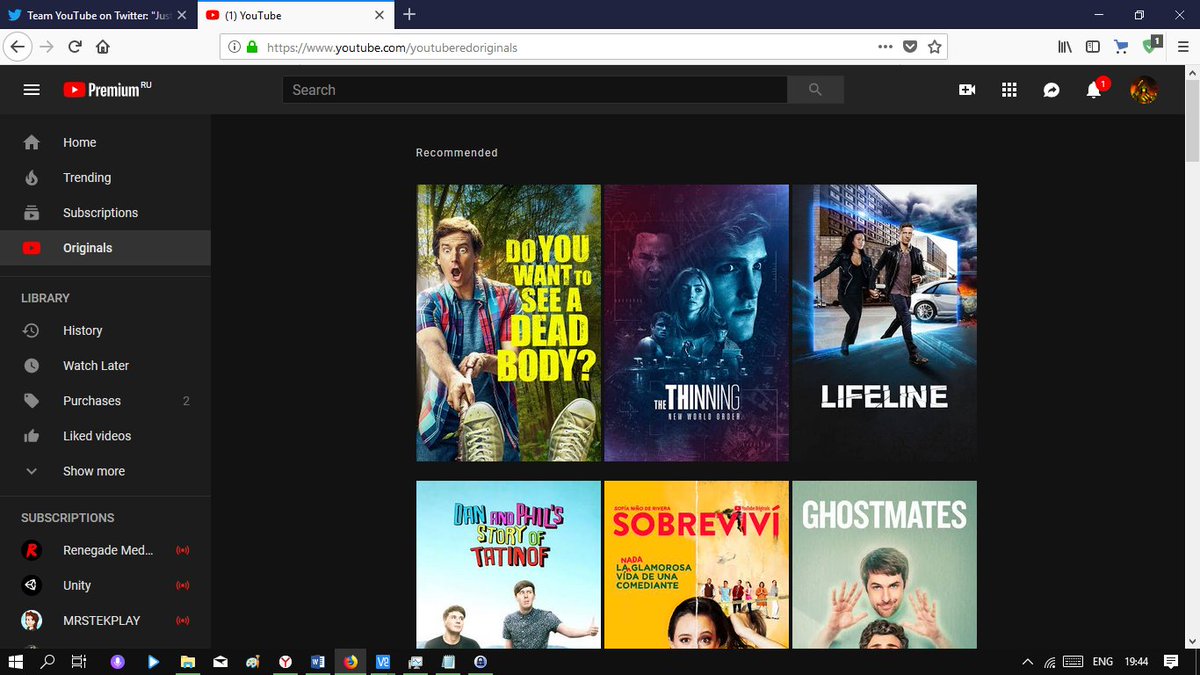Click the 19:44 taskbar clock
1200x675 pixels.
(x=1135, y=661)
